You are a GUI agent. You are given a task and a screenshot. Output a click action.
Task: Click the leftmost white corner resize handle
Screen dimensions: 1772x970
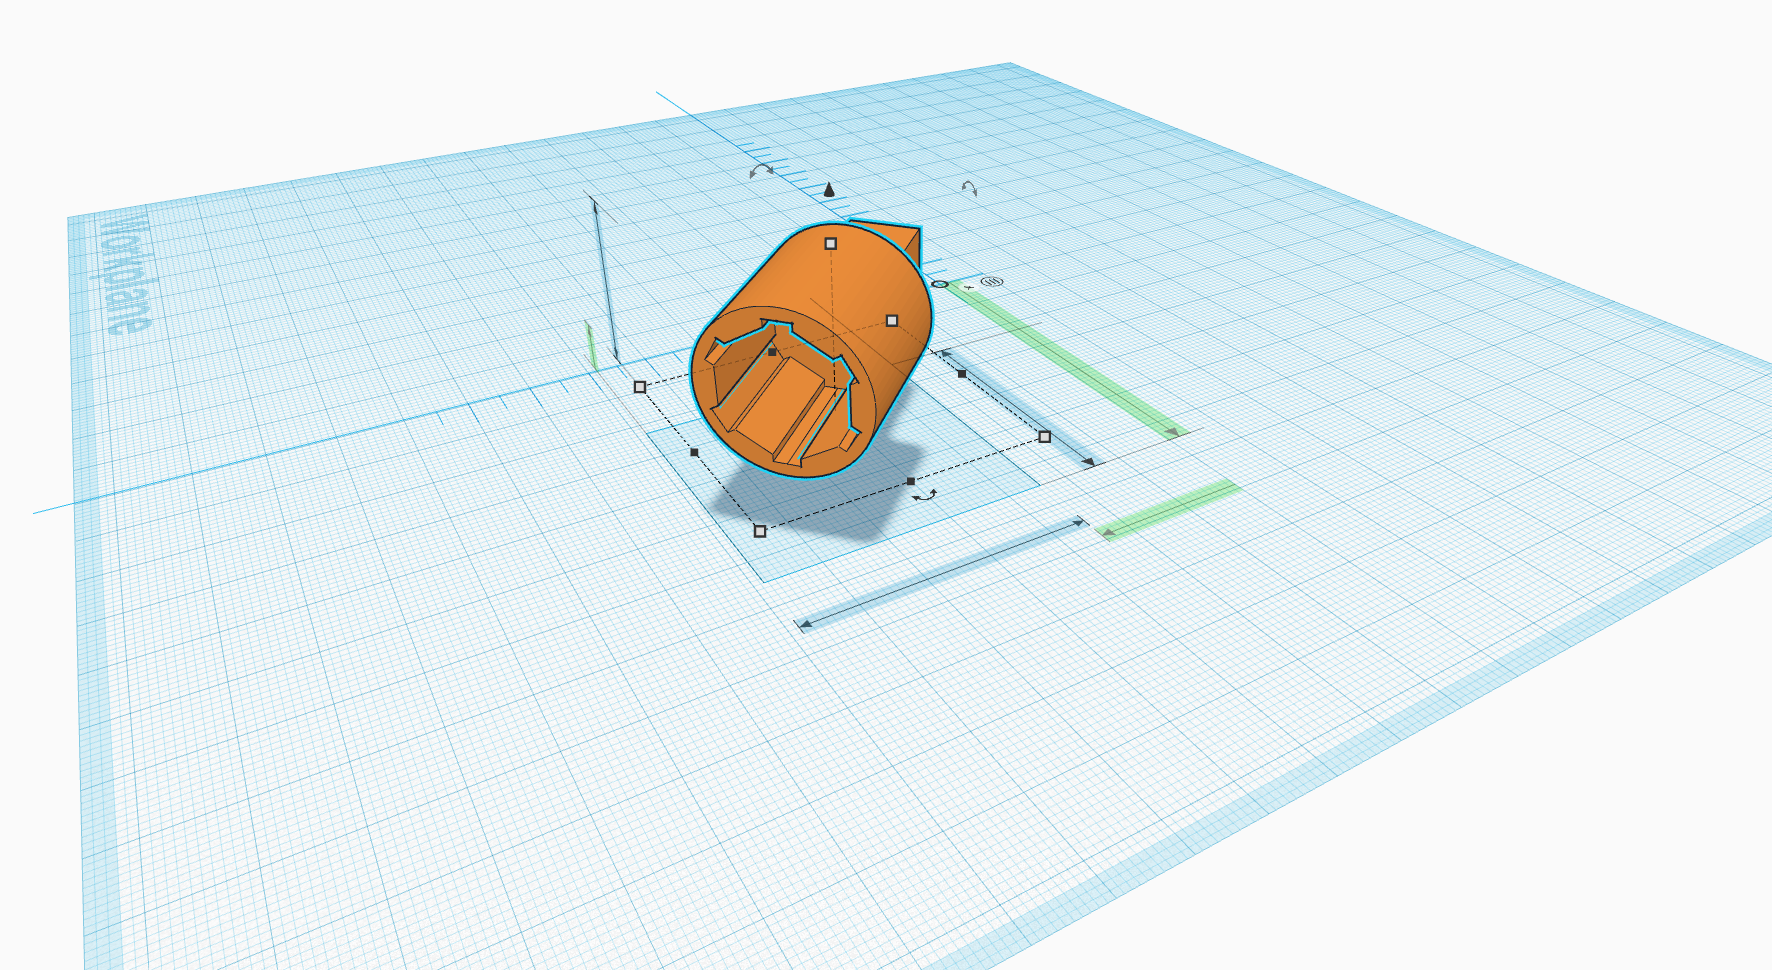(640, 387)
